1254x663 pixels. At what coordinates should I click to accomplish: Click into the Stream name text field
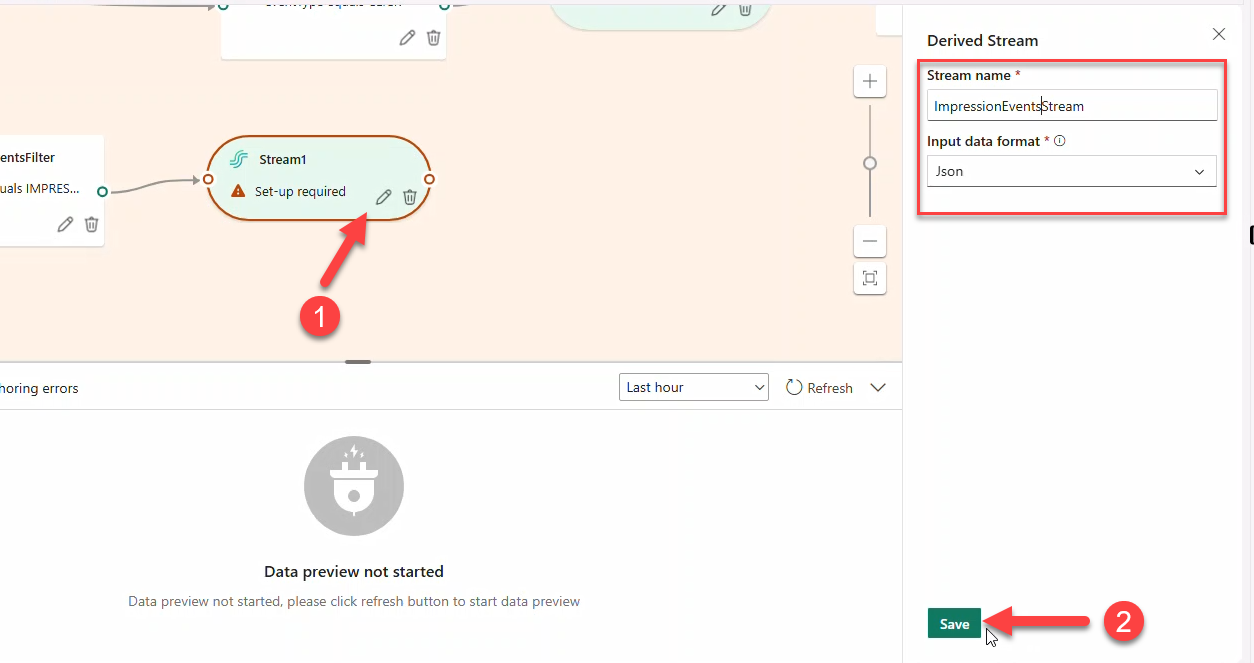pos(1071,106)
